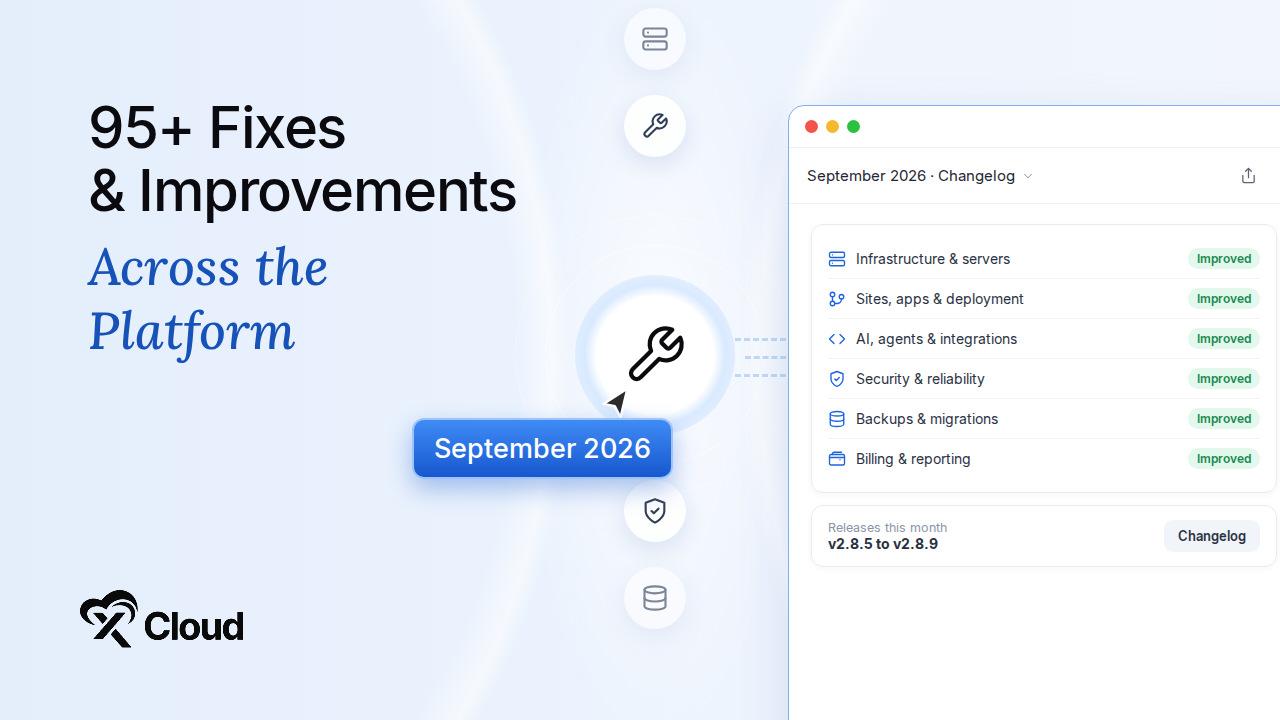Select the Sites, apps & deployment row label

[x=940, y=299]
